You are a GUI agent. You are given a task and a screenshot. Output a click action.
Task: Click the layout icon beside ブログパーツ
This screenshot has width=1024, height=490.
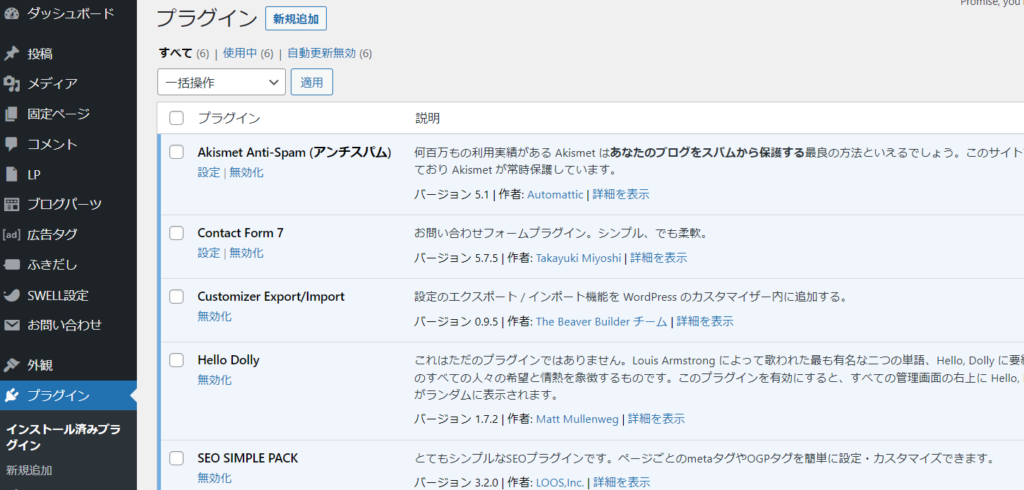[11, 204]
